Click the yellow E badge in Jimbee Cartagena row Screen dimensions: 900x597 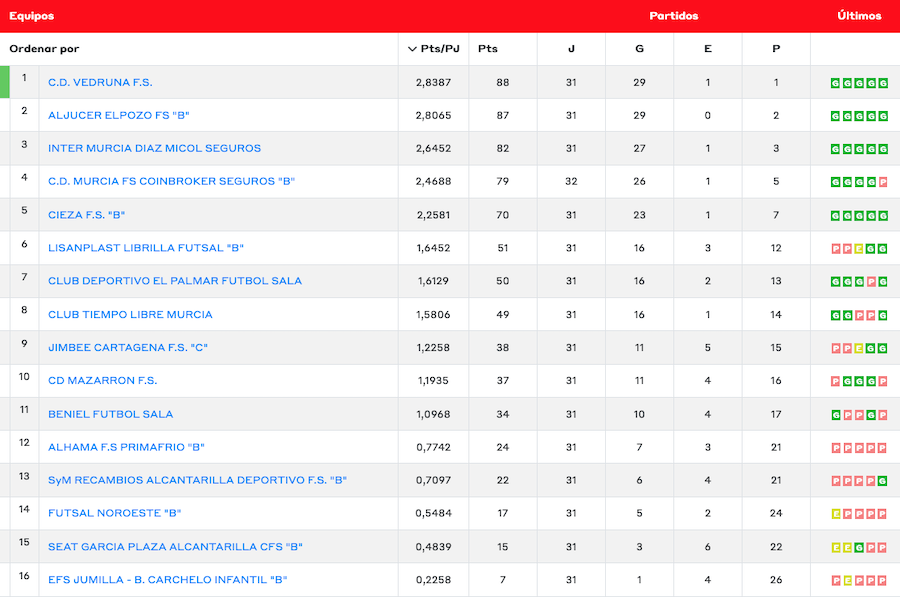point(859,348)
